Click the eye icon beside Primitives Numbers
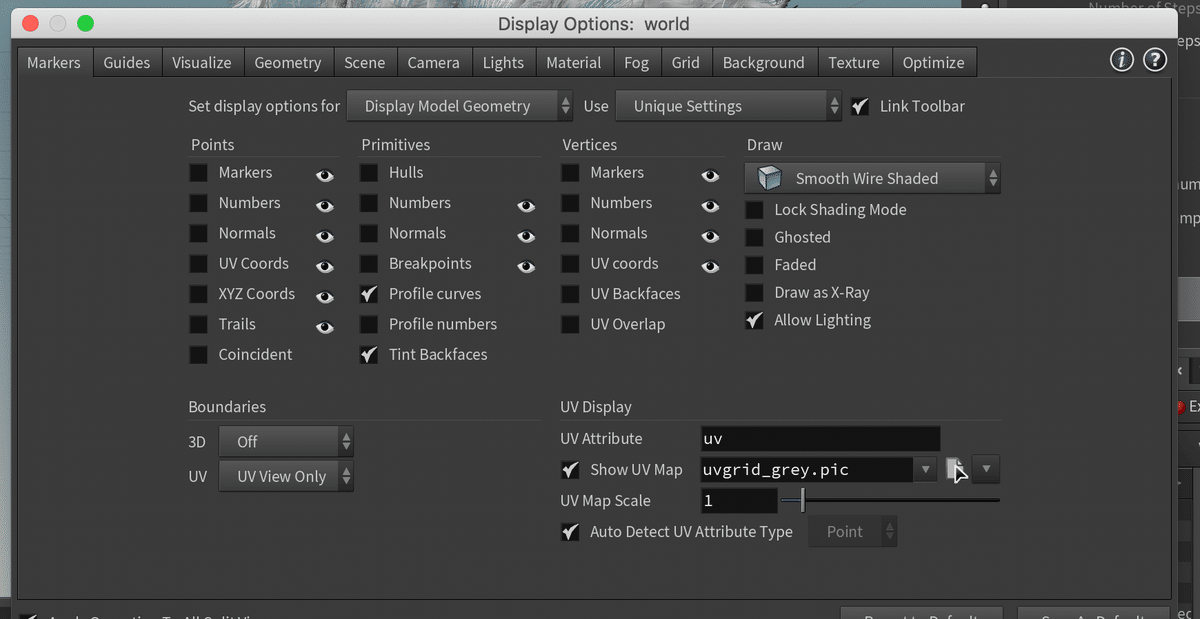1200x619 pixels. coord(526,206)
